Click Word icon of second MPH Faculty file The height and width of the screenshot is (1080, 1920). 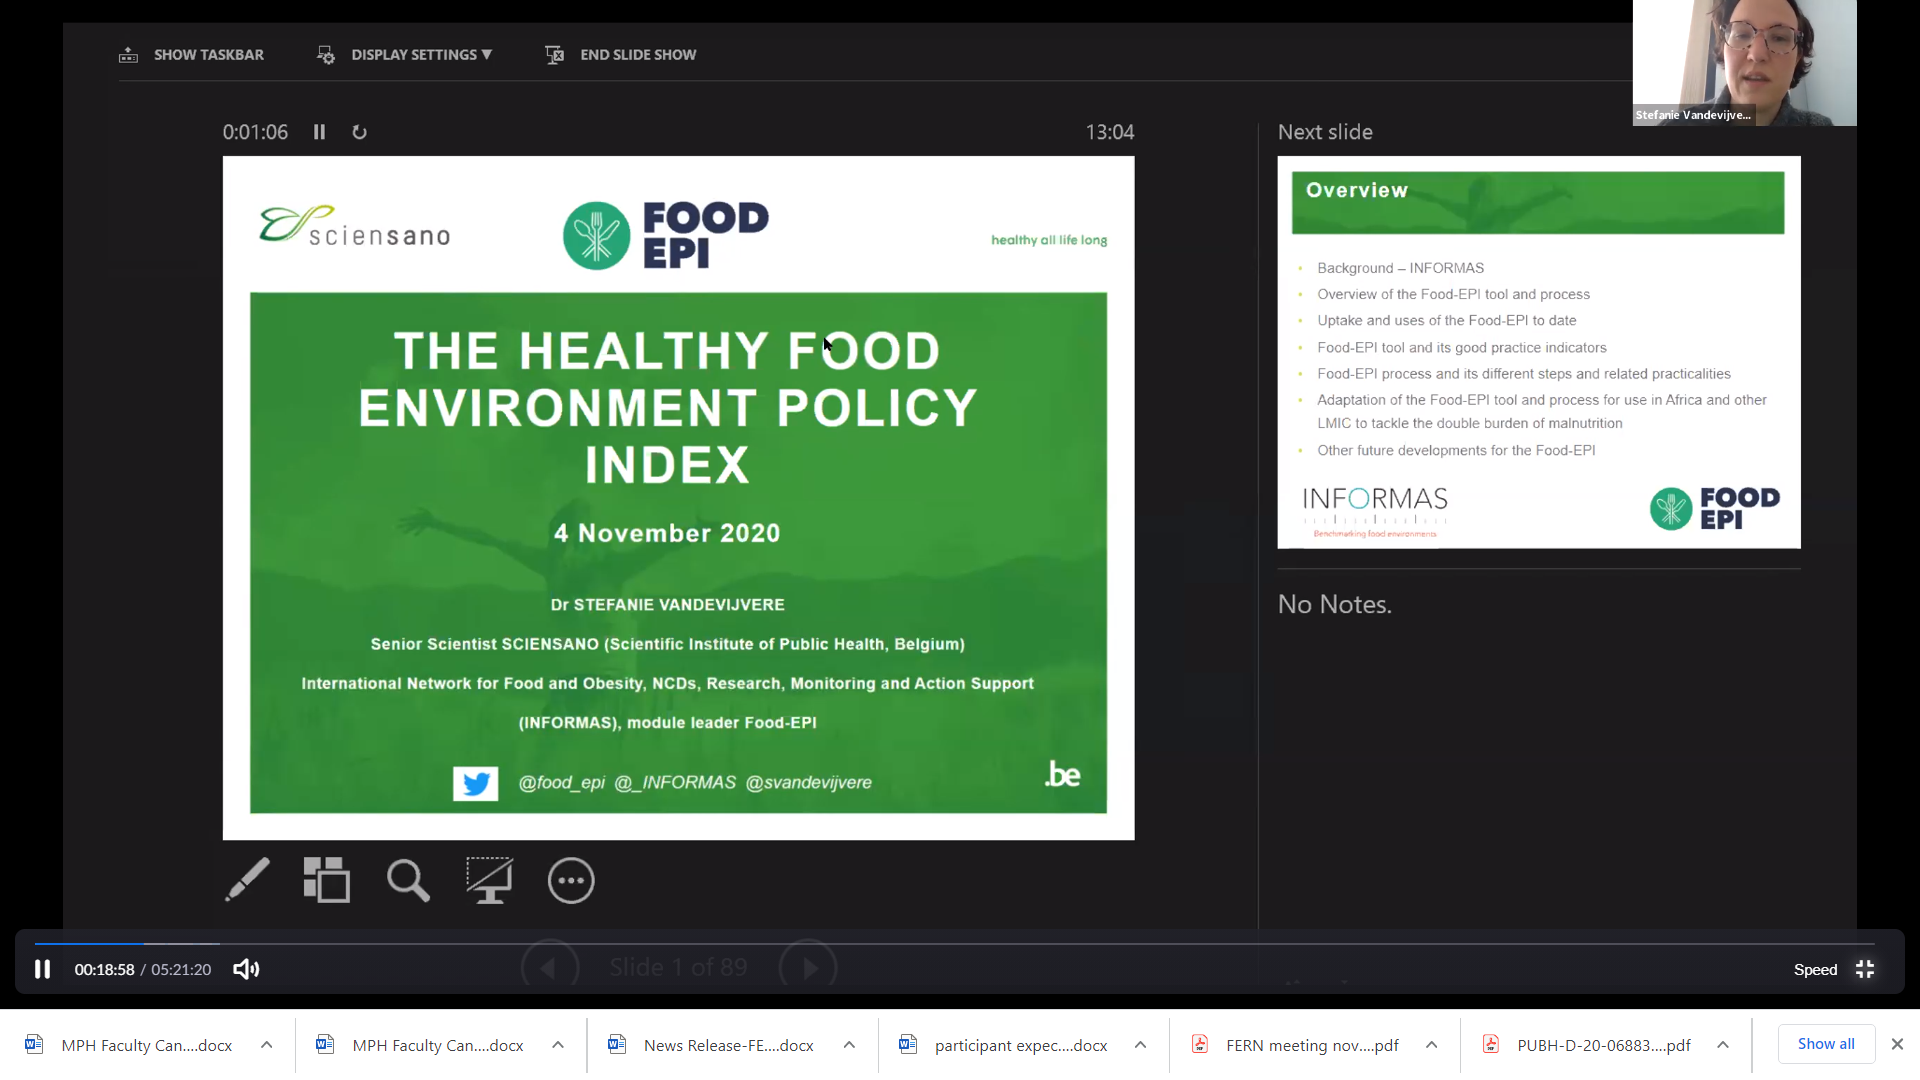point(325,1044)
